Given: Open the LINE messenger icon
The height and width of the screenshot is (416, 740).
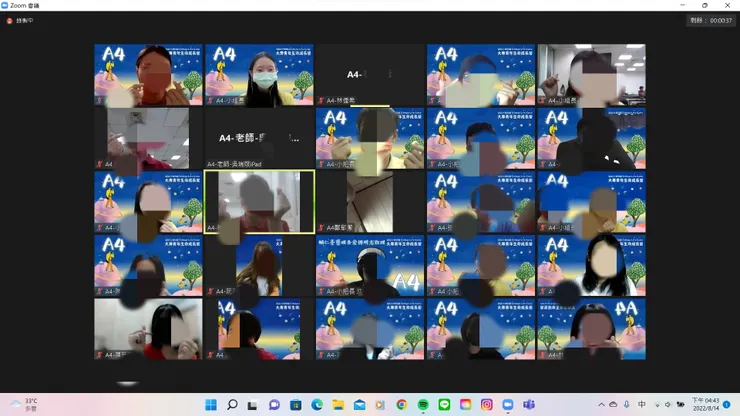Looking at the screenshot, I should point(444,405).
